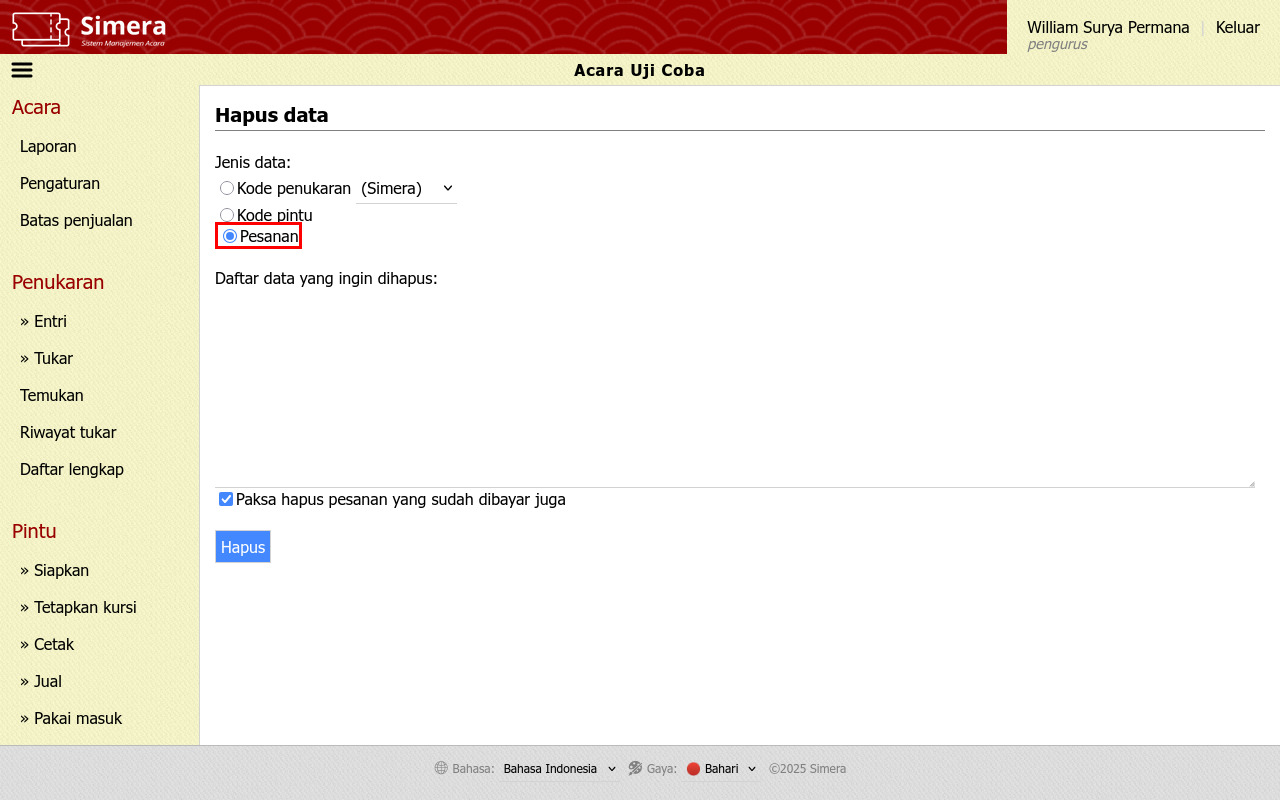The height and width of the screenshot is (800, 1280).
Task: Open the Bahari style dropdown
Action: (x=721, y=768)
